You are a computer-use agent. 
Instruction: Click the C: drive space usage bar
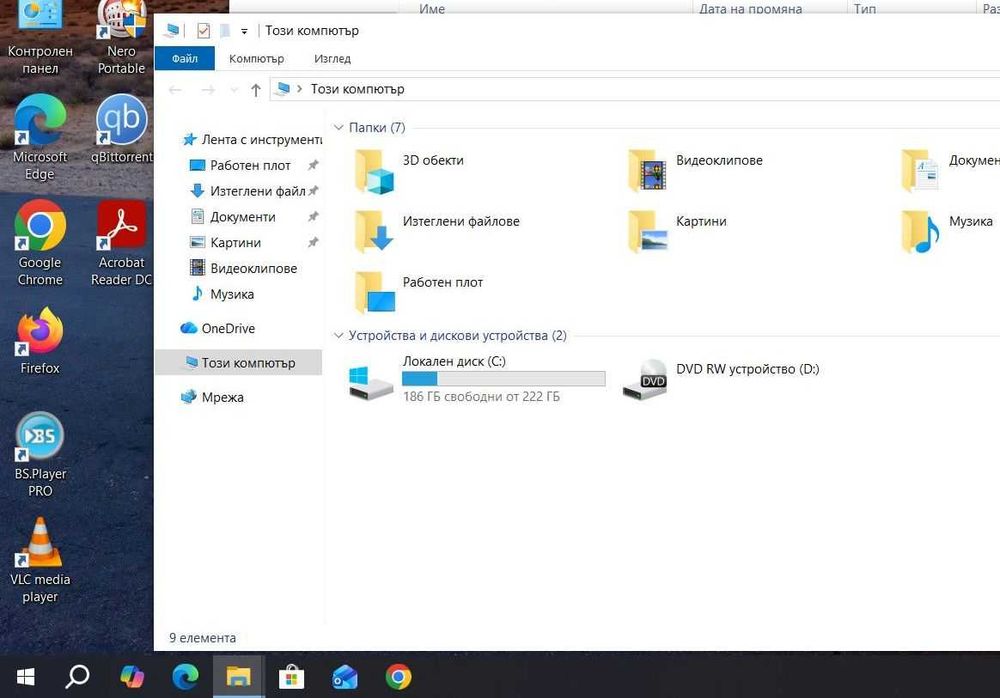tap(503, 378)
